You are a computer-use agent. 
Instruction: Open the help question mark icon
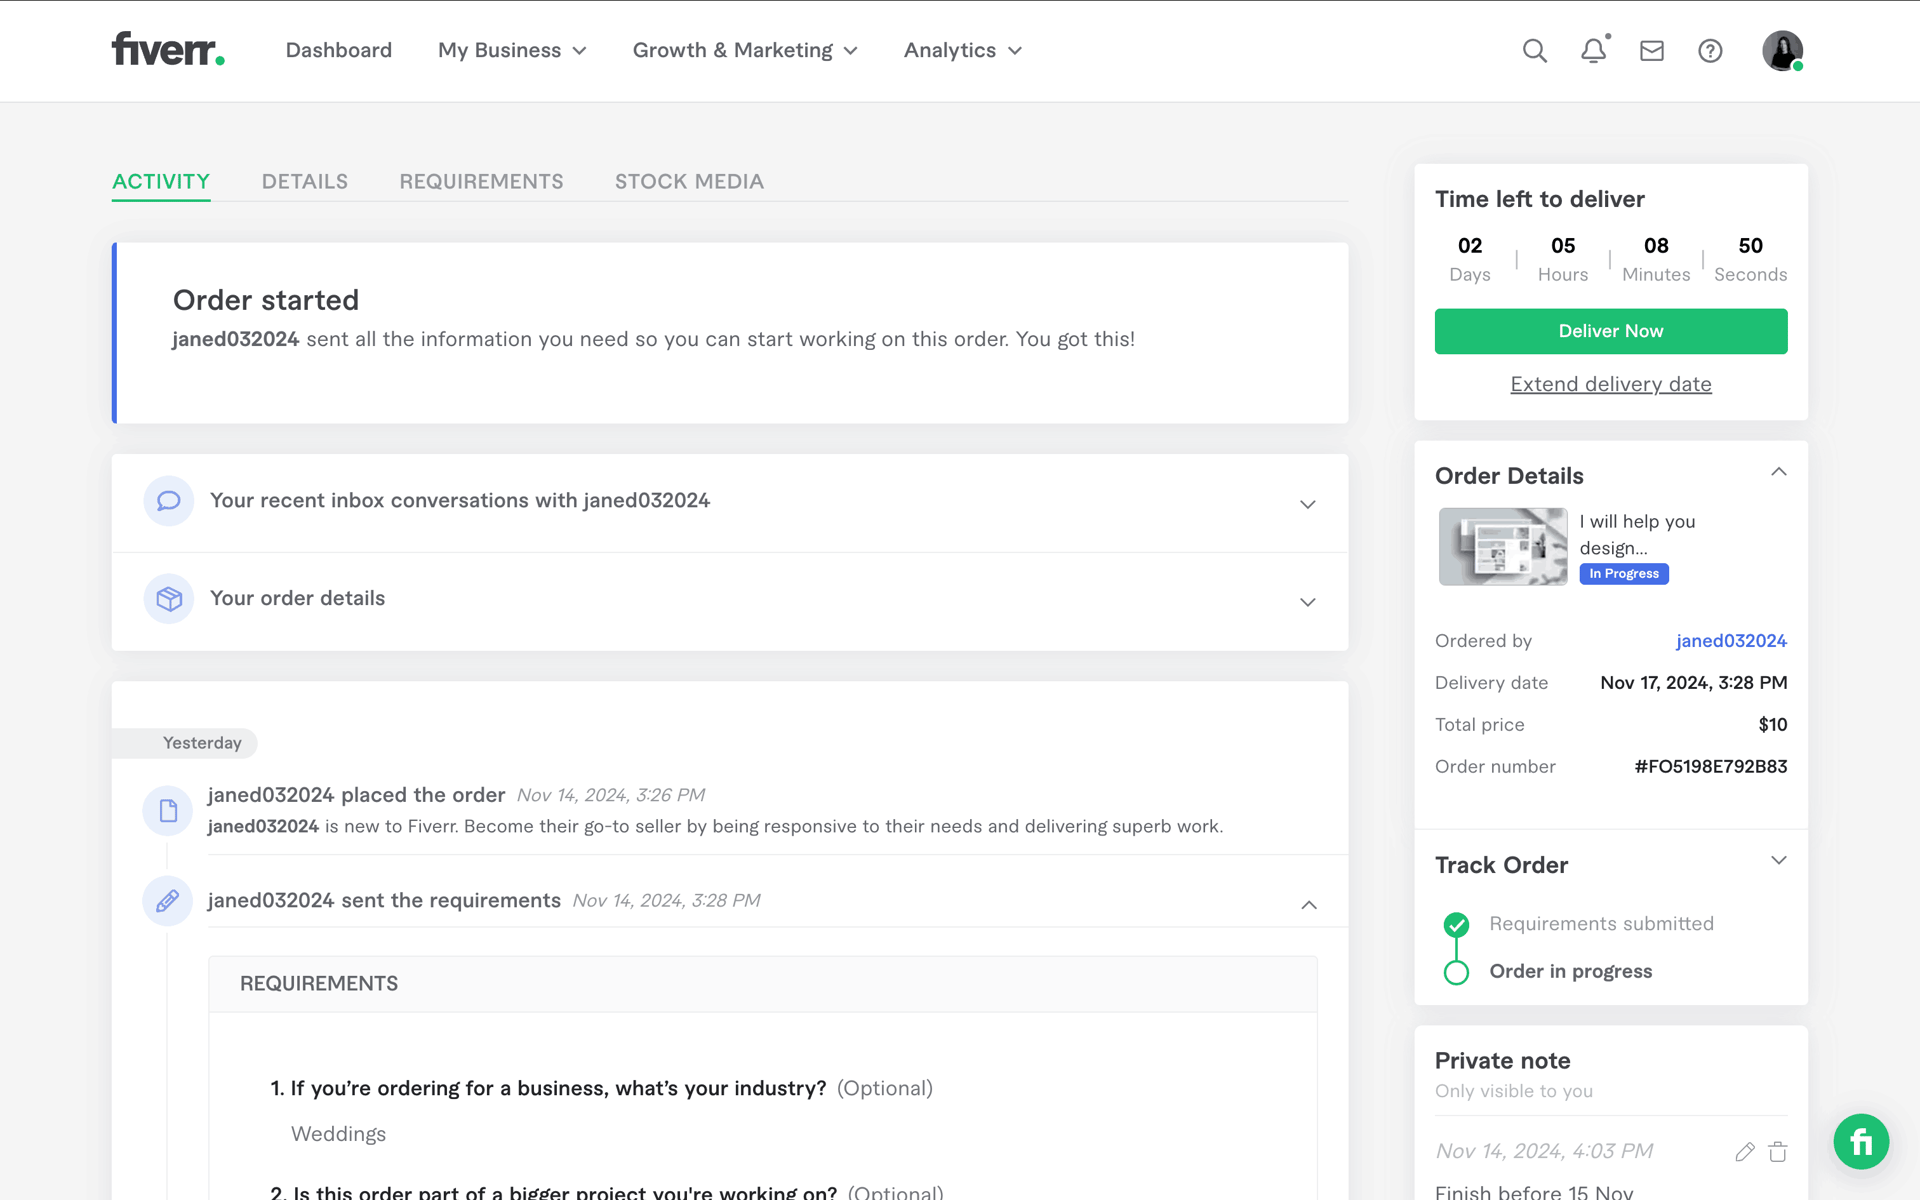click(1710, 51)
